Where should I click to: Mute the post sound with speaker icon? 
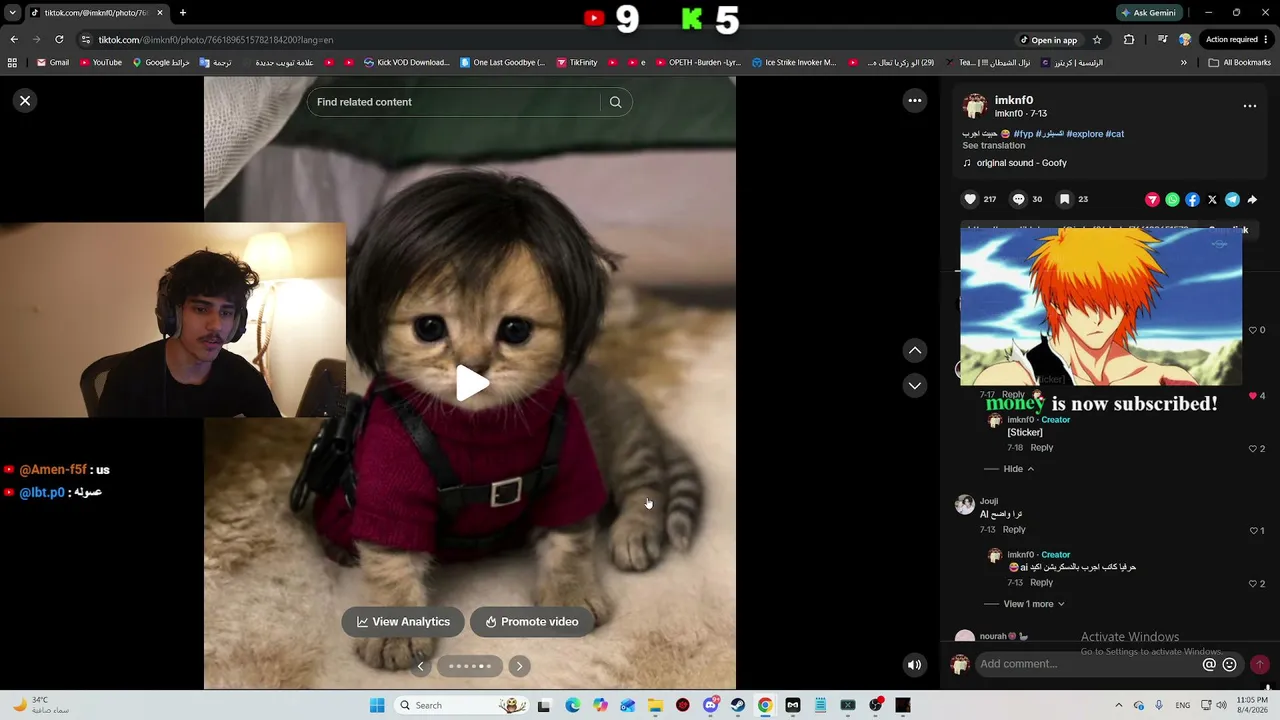[914, 664]
